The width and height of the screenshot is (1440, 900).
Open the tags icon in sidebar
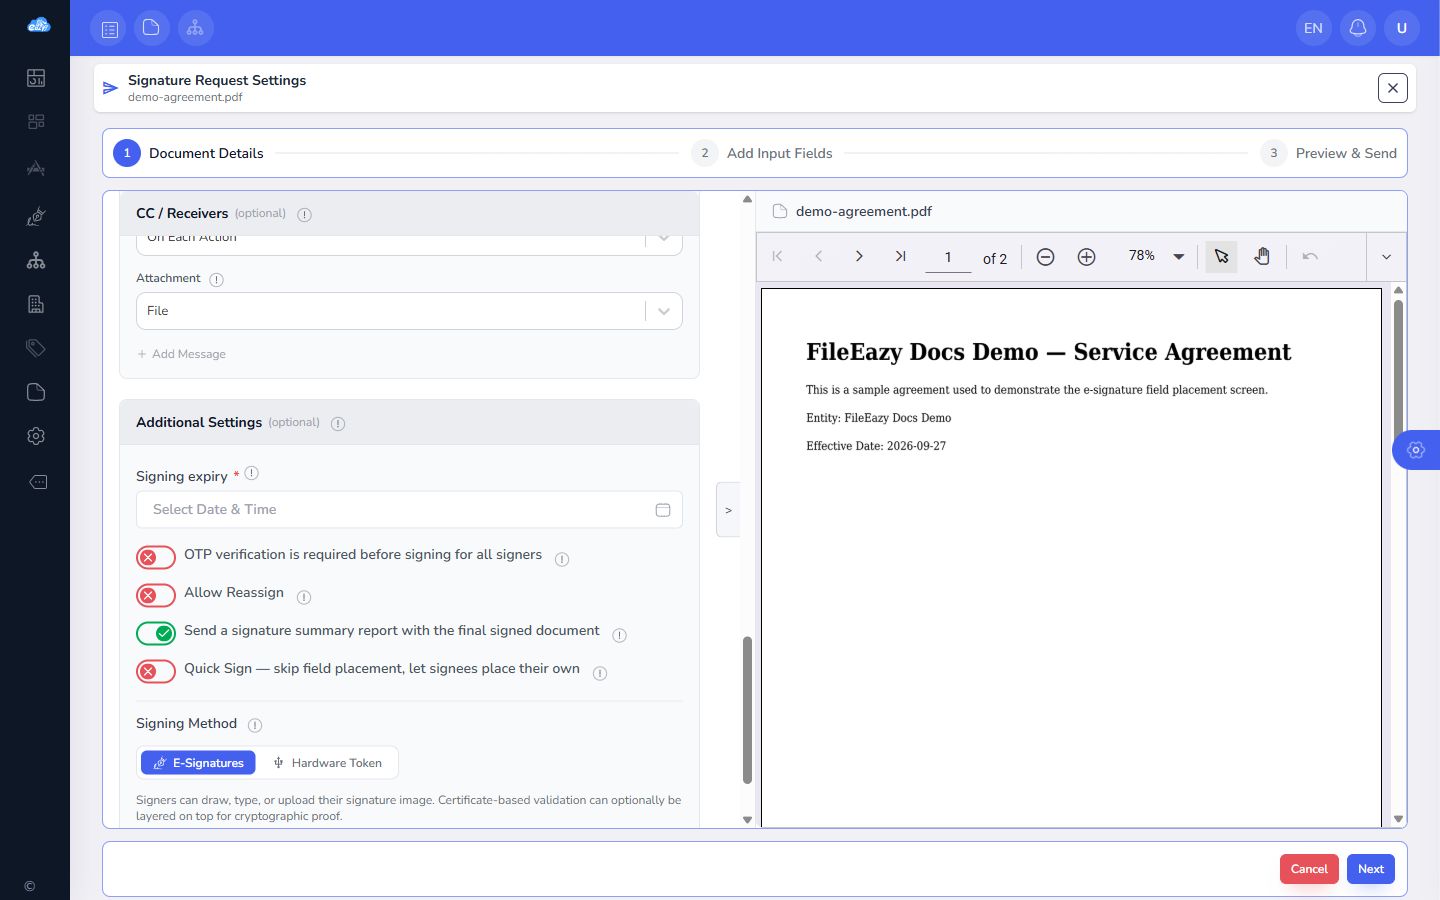point(36,348)
